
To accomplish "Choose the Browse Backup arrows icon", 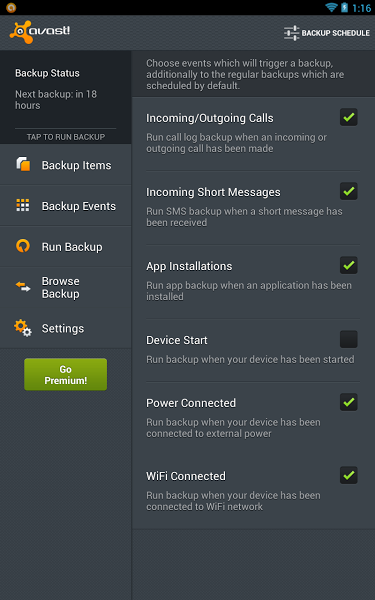I will point(23,287).
